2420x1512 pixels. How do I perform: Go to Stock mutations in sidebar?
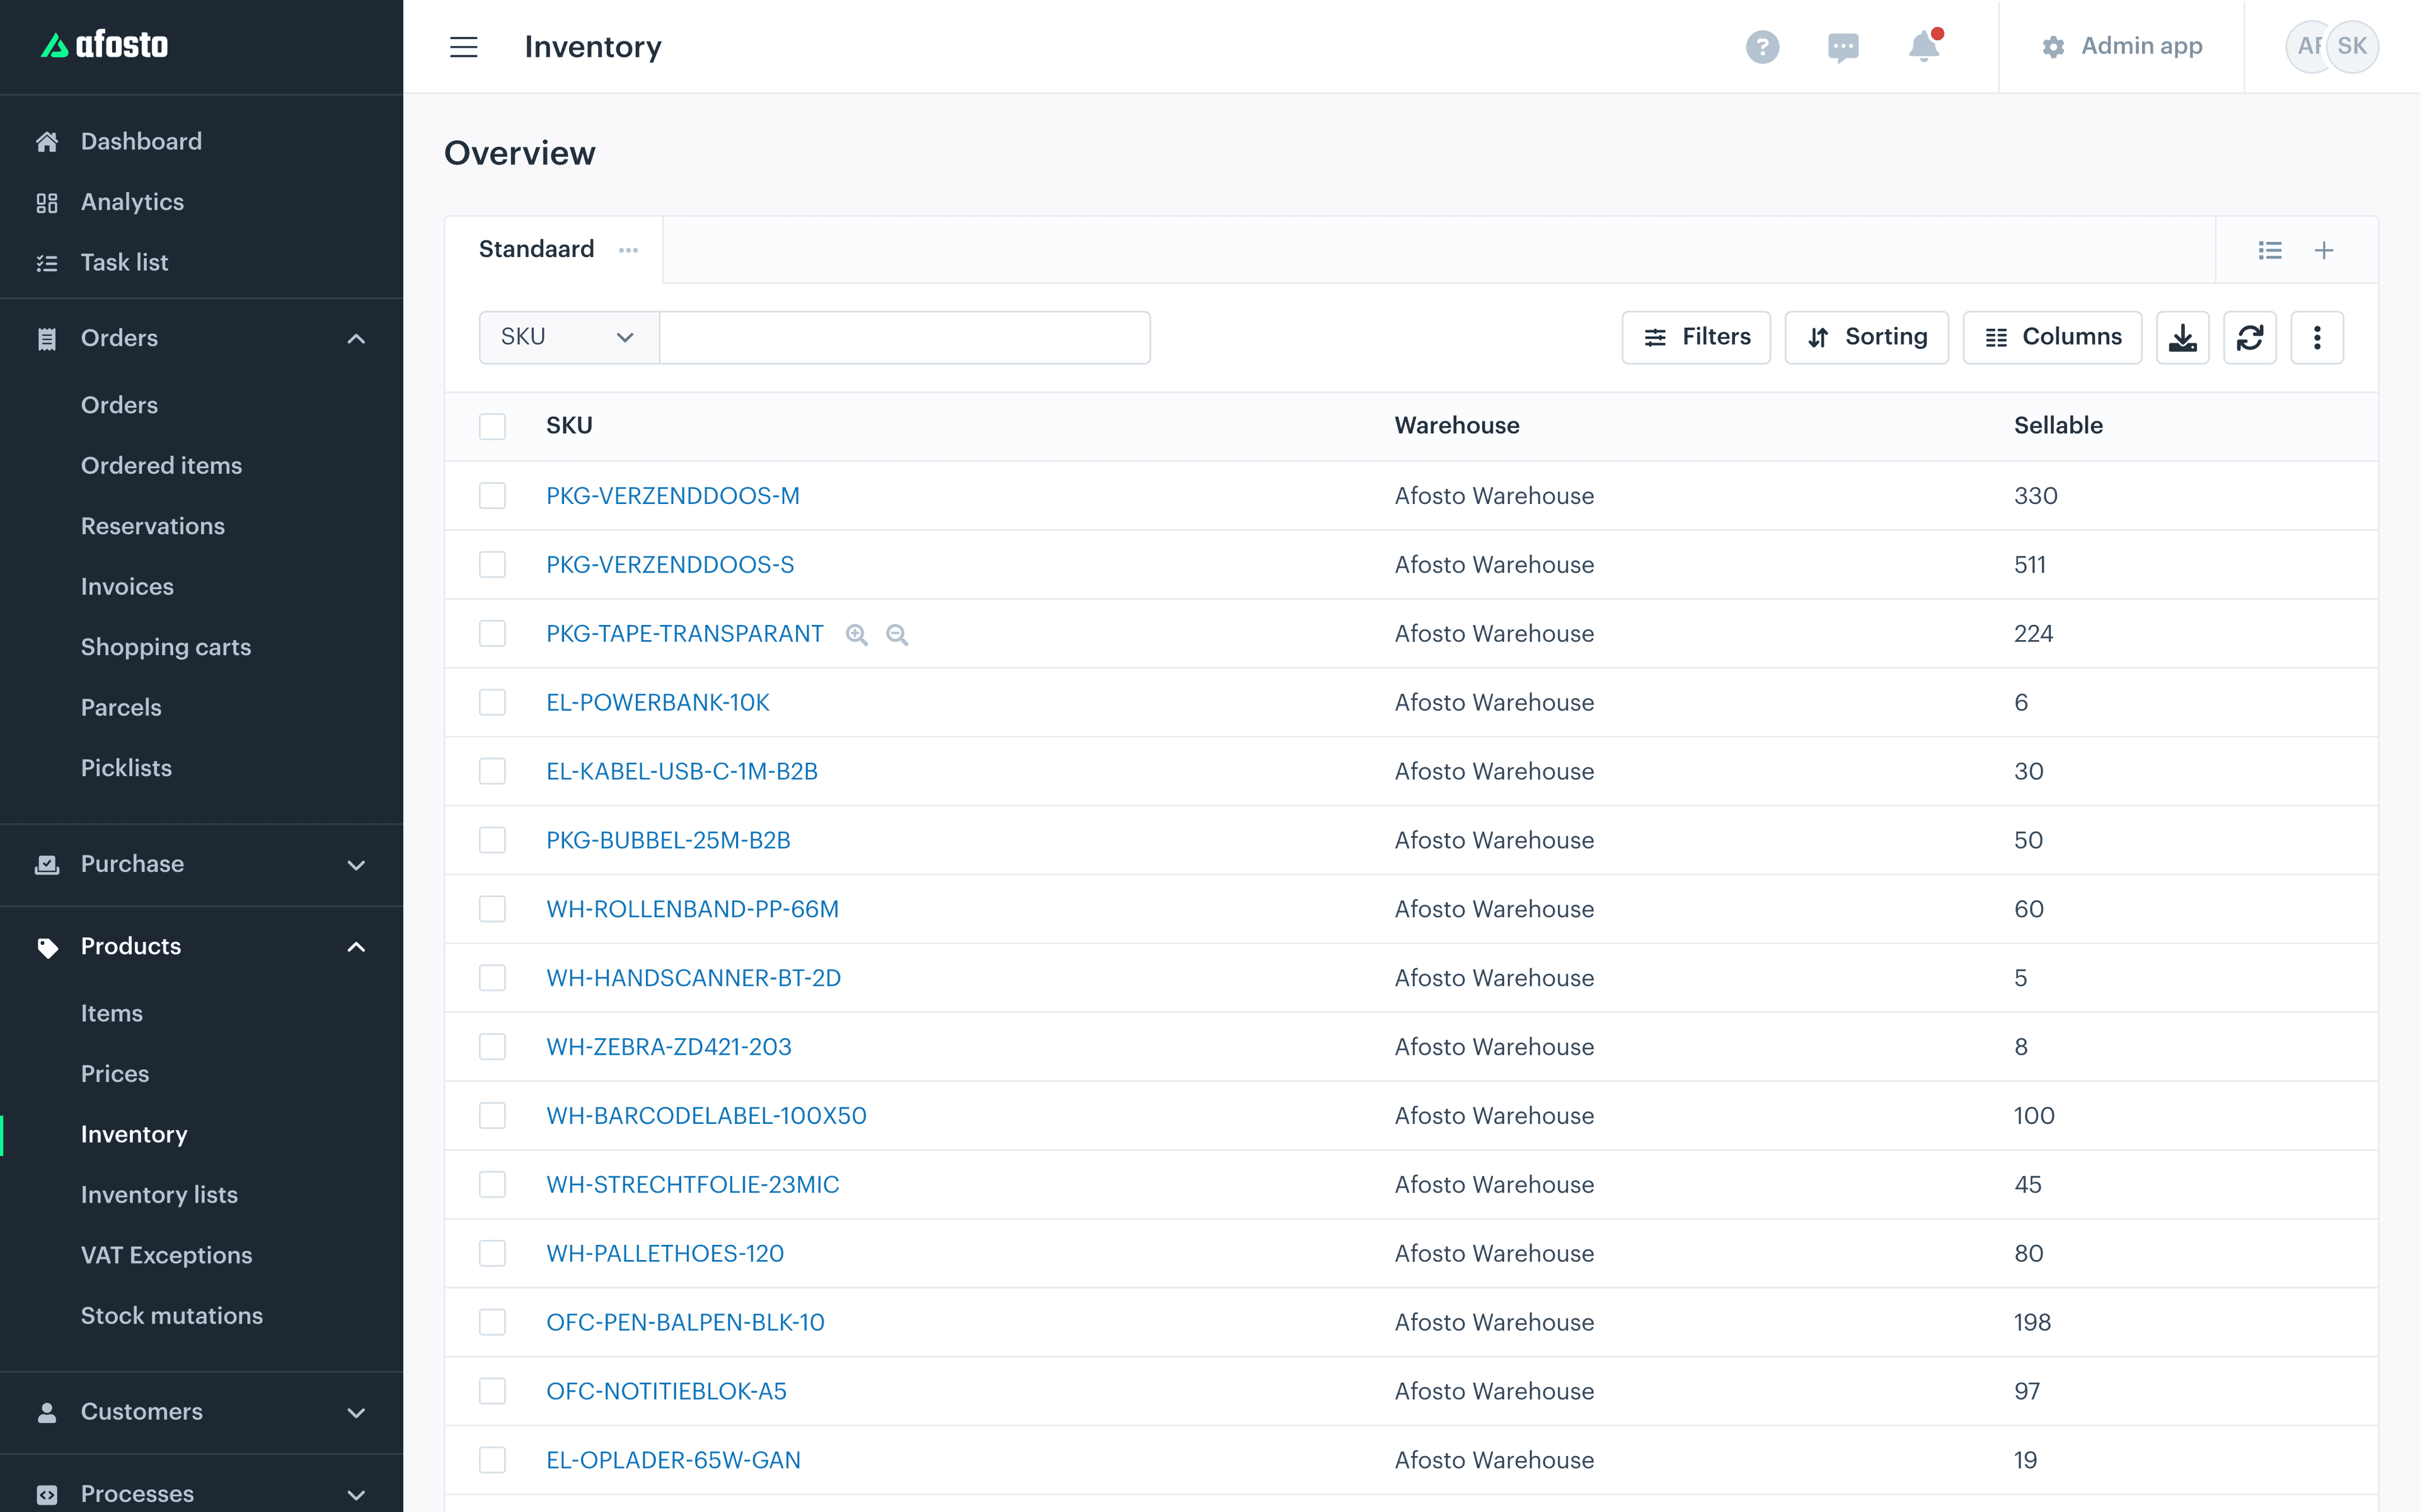pos(172,1316)
